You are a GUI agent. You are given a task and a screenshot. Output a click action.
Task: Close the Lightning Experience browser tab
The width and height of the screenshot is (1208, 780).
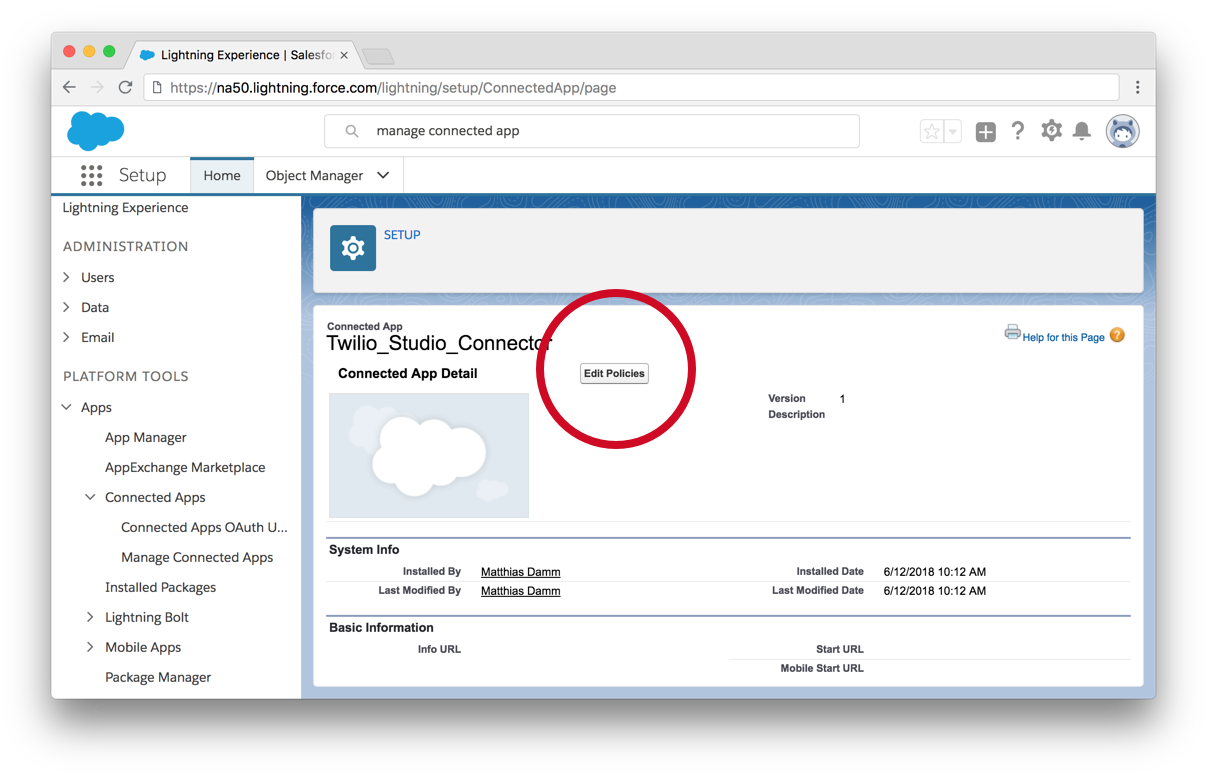pyautogui.click(x=344, y=55)
